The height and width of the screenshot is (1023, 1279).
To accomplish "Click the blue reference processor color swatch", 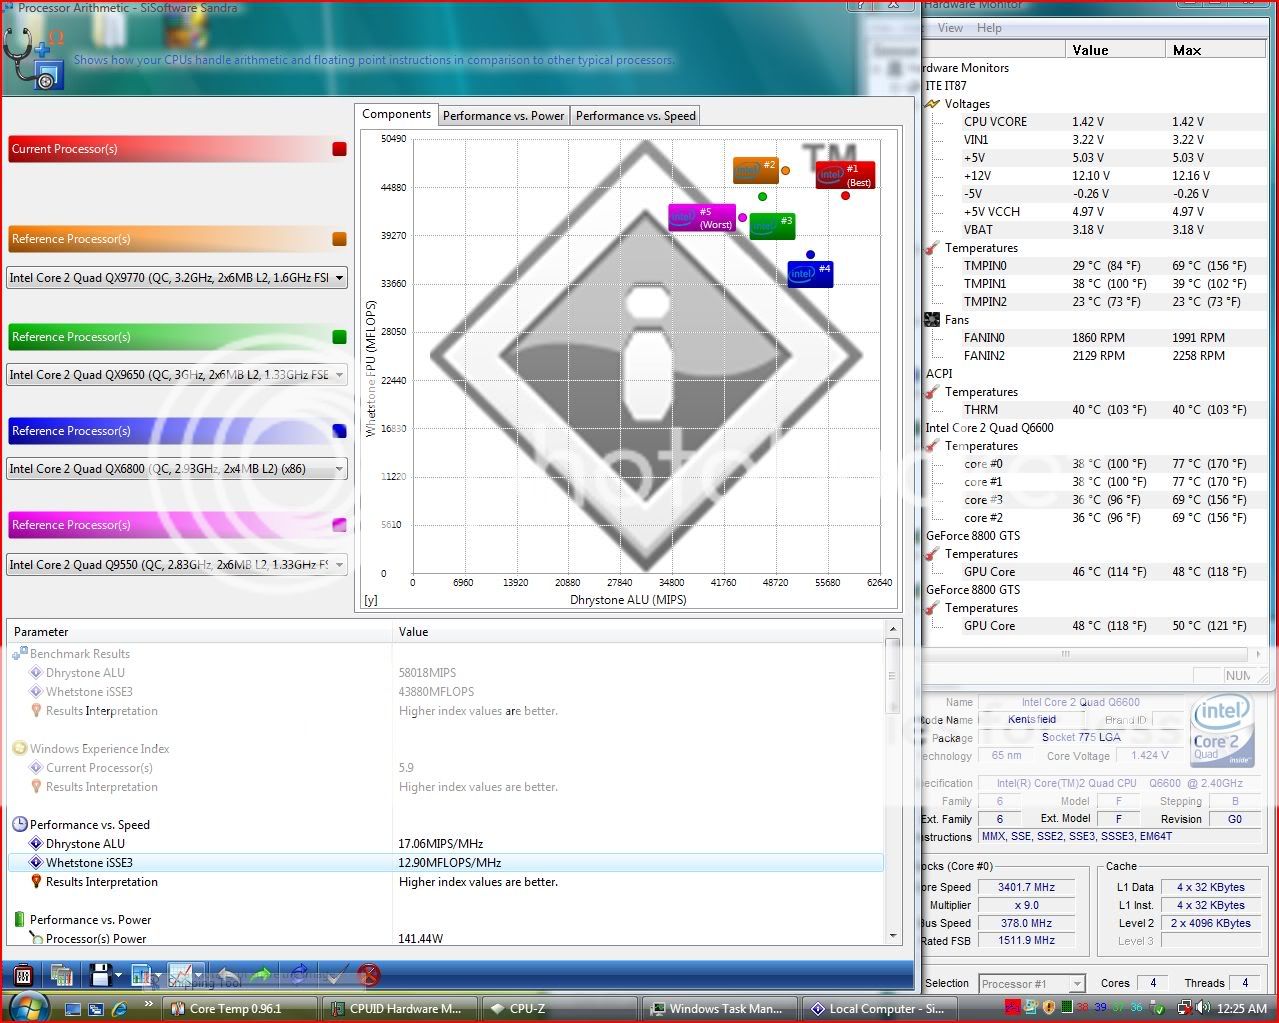I will [x=339, y=431].
